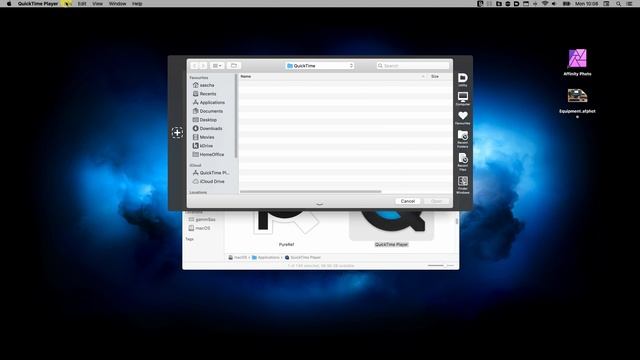Screen dimensions: 640x360
Task: Open the Recent Files icon
Action: coord(462,162)
